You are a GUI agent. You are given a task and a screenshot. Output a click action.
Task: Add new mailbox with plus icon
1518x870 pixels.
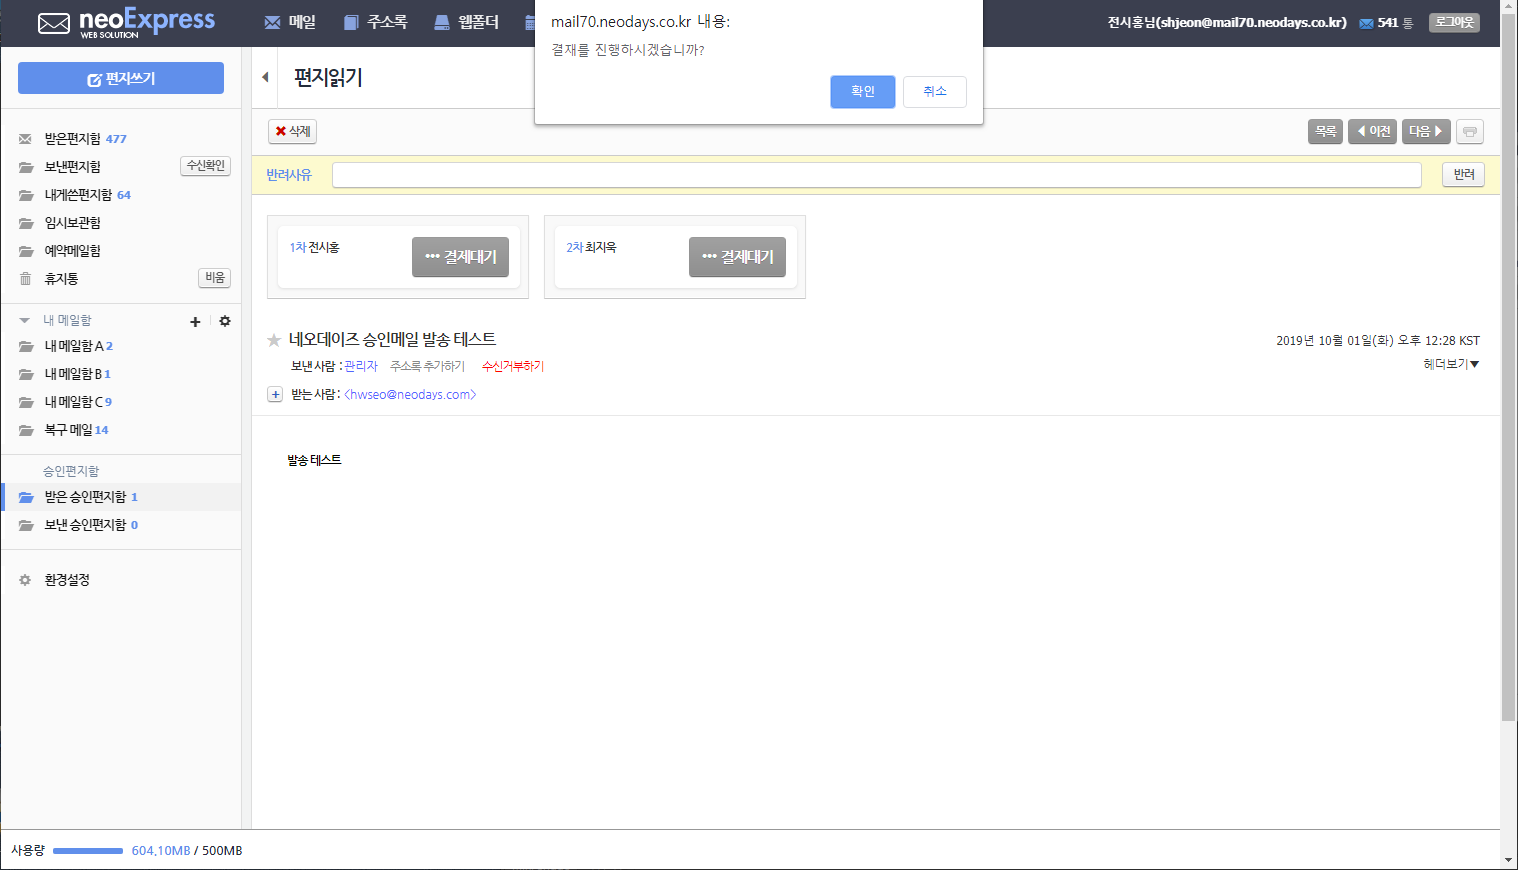(195, 321)
